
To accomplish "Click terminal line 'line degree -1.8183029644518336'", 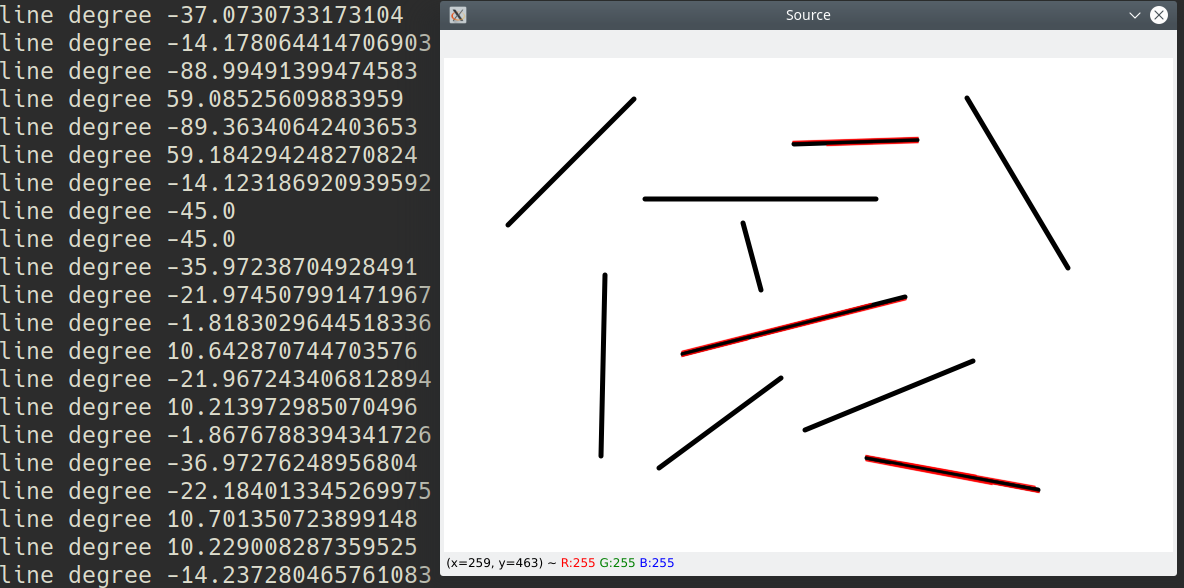I will click(215, 323).
